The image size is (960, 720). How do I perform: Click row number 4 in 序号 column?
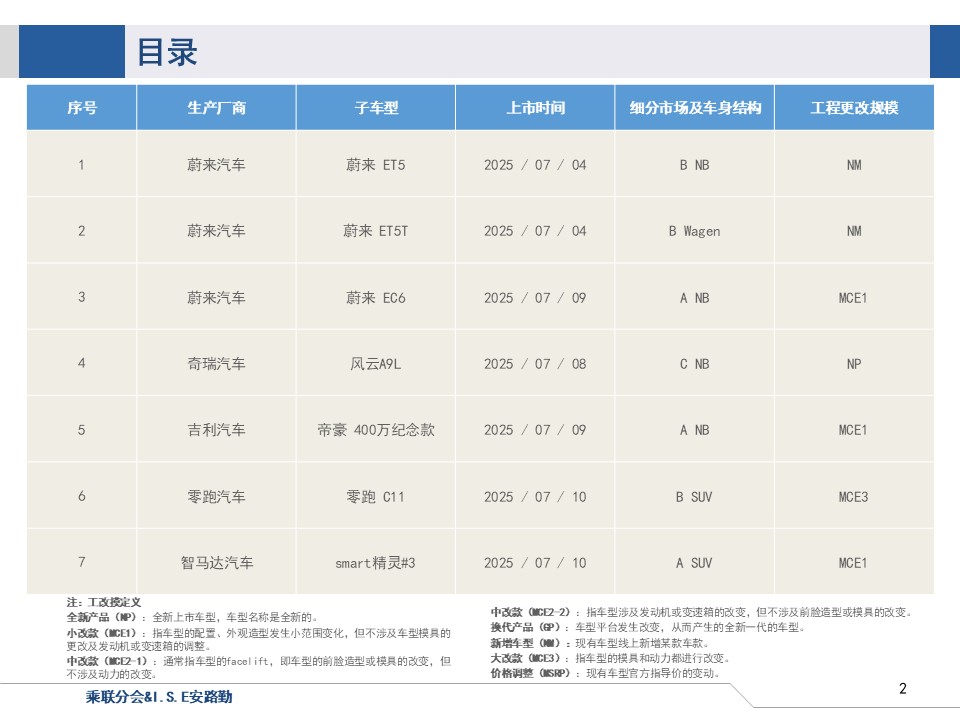coord(81,363)
